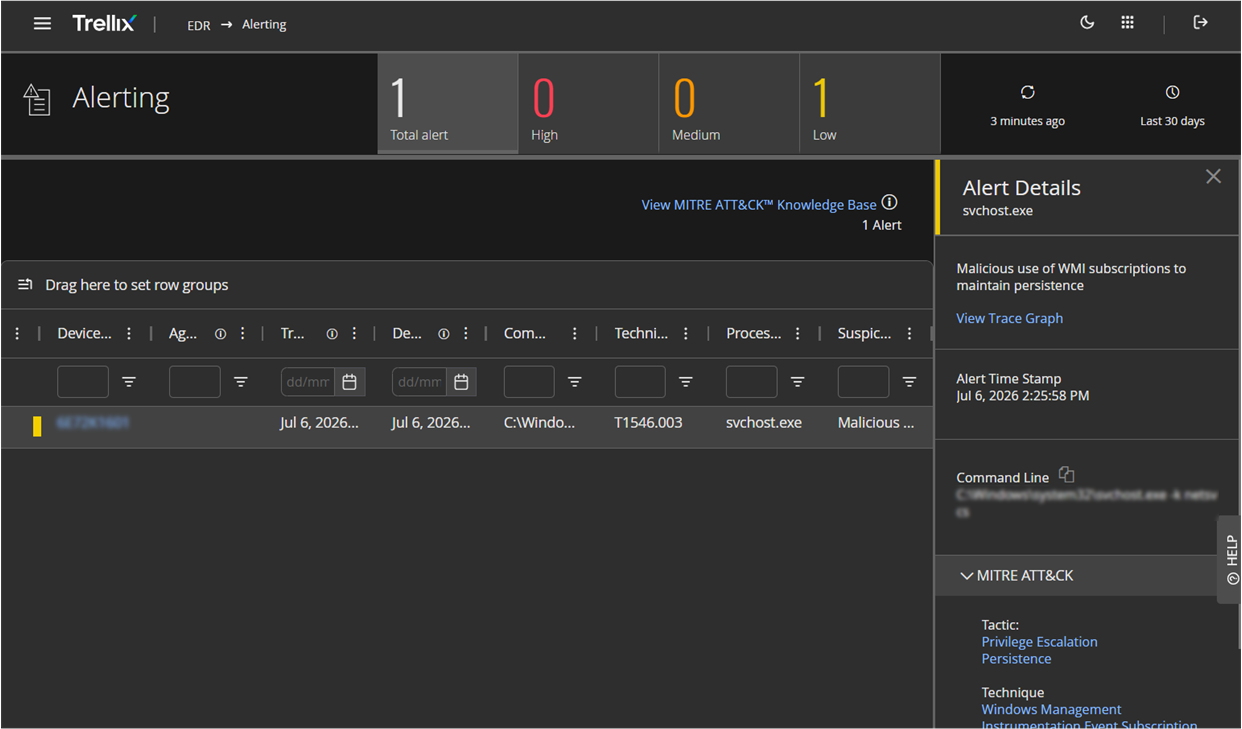Screen dimensions: 1242x729
Task: Open Windows Management technique link
Action: point(1089,717)
